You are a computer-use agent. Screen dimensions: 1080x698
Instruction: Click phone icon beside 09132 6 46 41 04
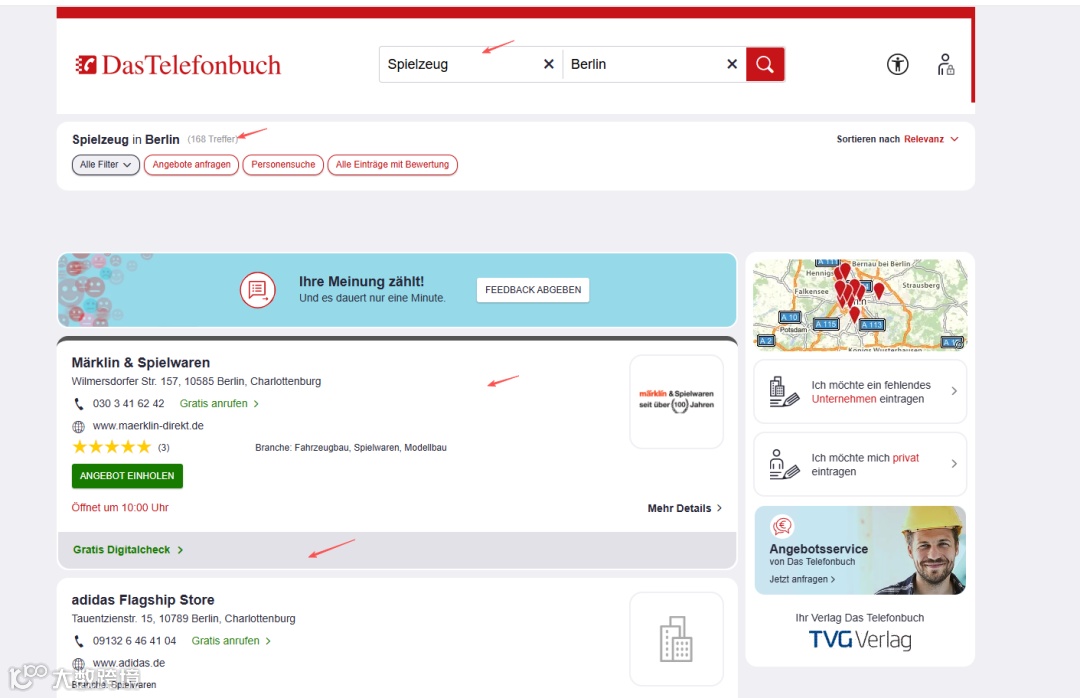(79, 641)
